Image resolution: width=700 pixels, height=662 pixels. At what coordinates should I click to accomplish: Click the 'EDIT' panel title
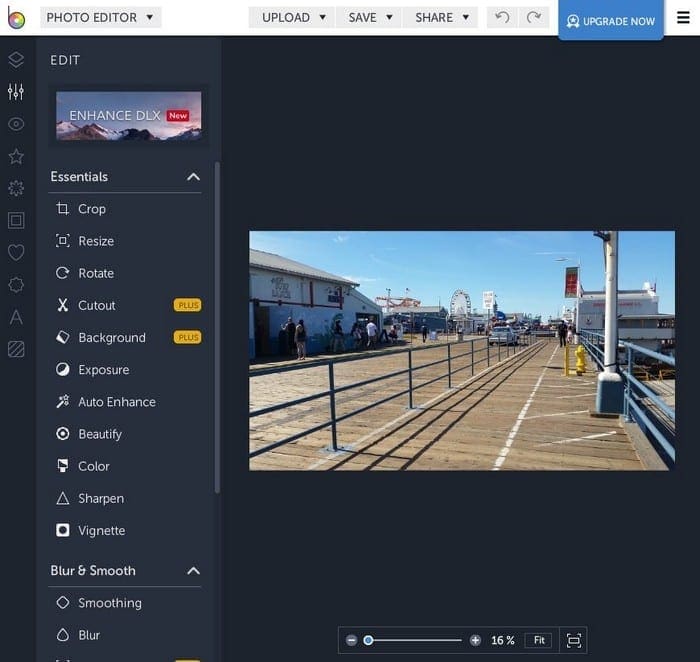point(65,60)
